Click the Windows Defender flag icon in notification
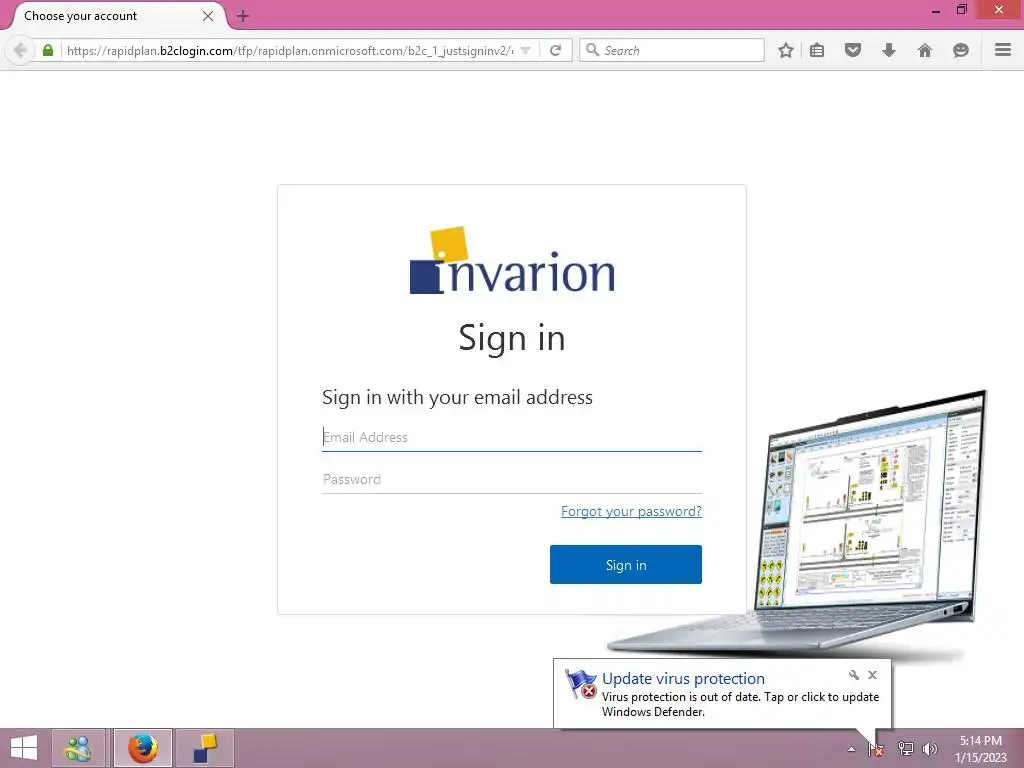This screenshot has width=1024, height=768. (x=581, y=684)
